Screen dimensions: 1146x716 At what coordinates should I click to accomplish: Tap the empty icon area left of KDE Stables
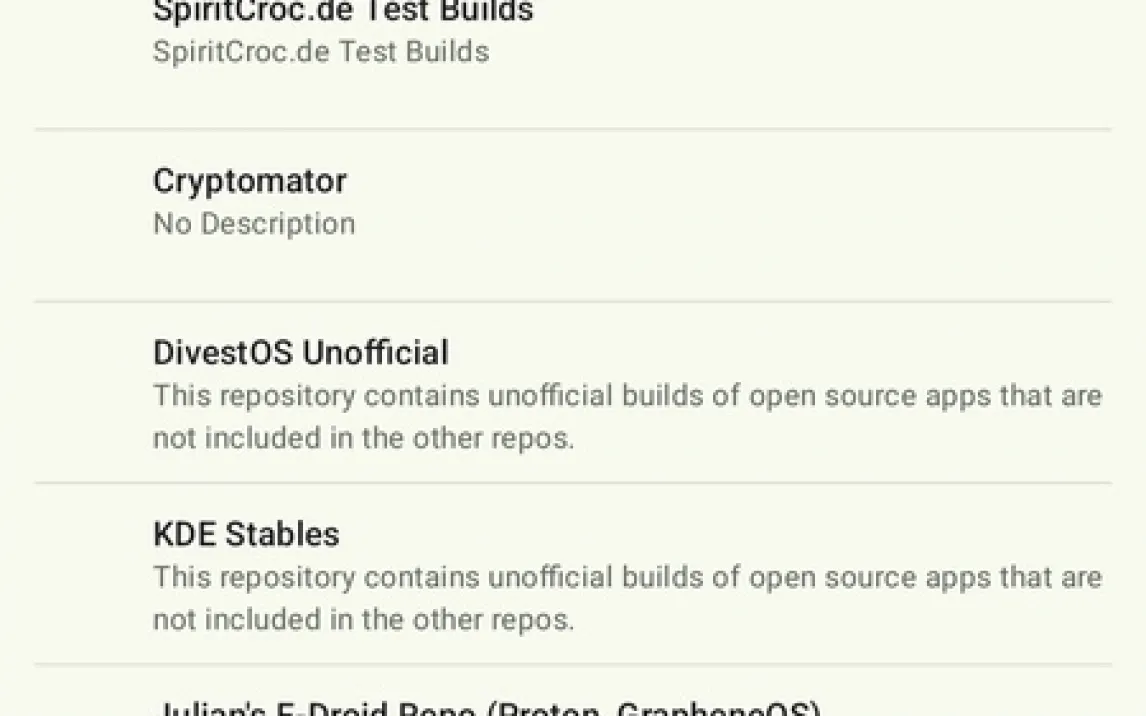pyautogui.click(x=92, y=574)
